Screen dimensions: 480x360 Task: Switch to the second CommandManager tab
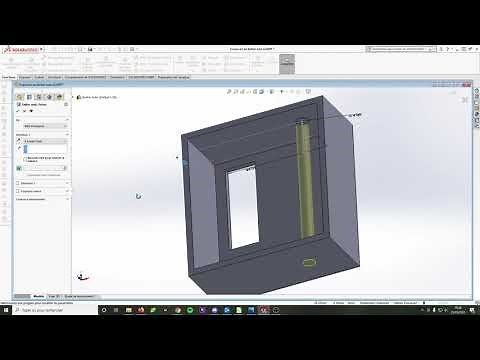[x=25, y=77]
